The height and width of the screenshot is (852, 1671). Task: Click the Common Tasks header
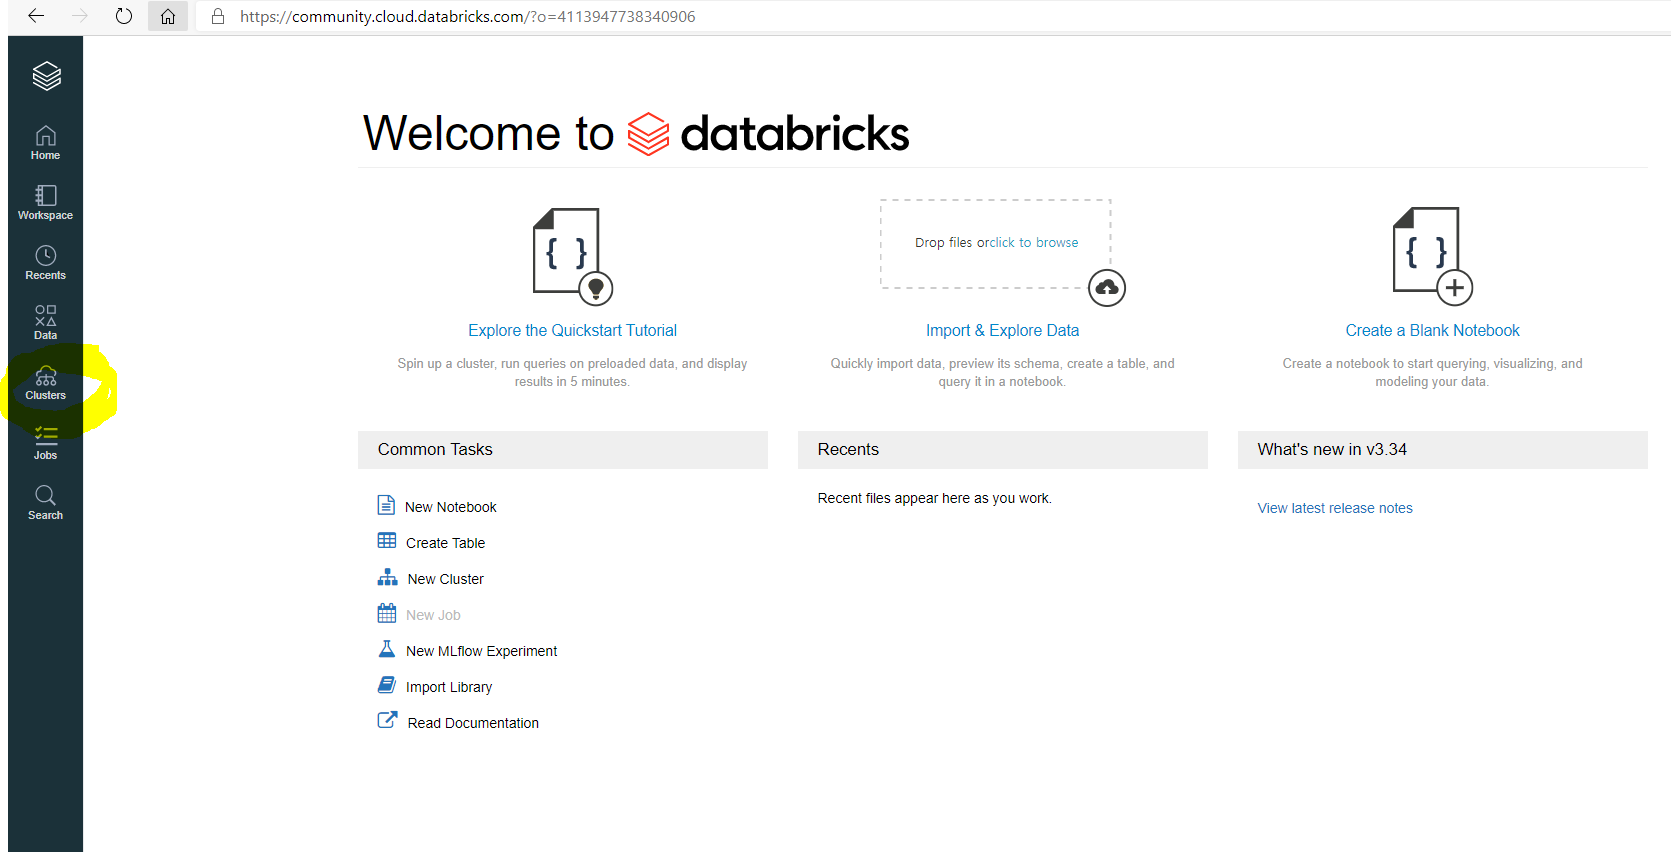(563, 450)
